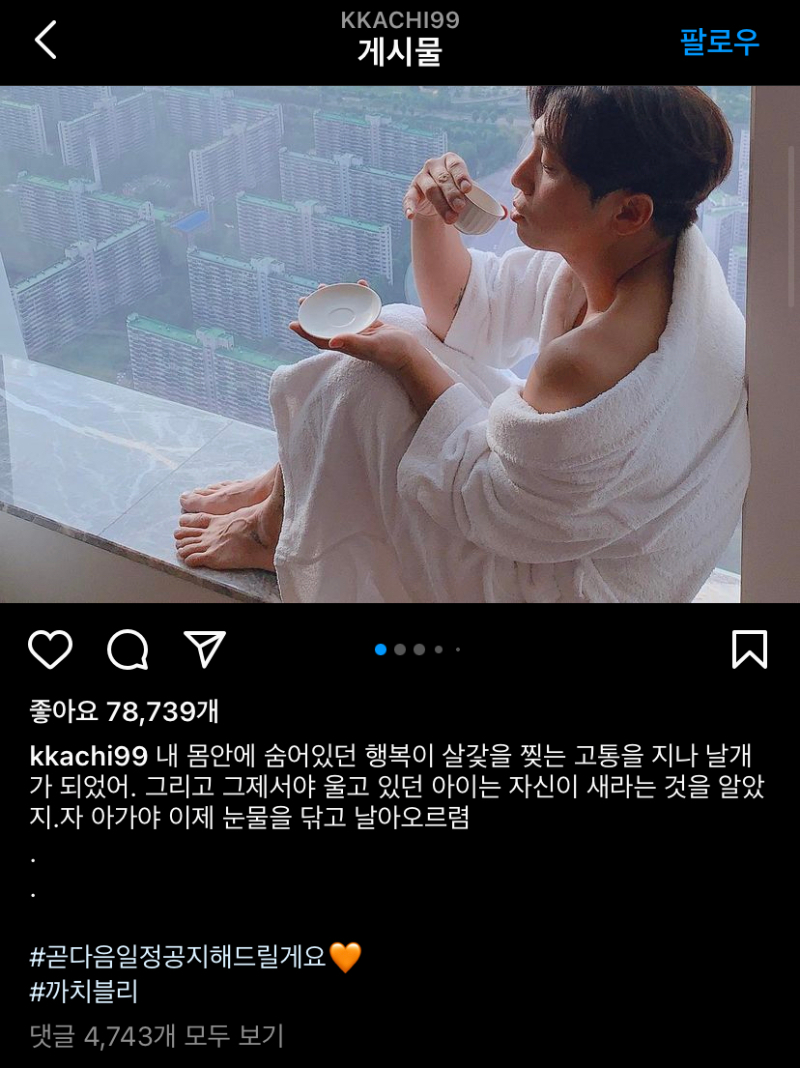Share post with paper plane icon
800x1068 pixels.
[205, 649]
